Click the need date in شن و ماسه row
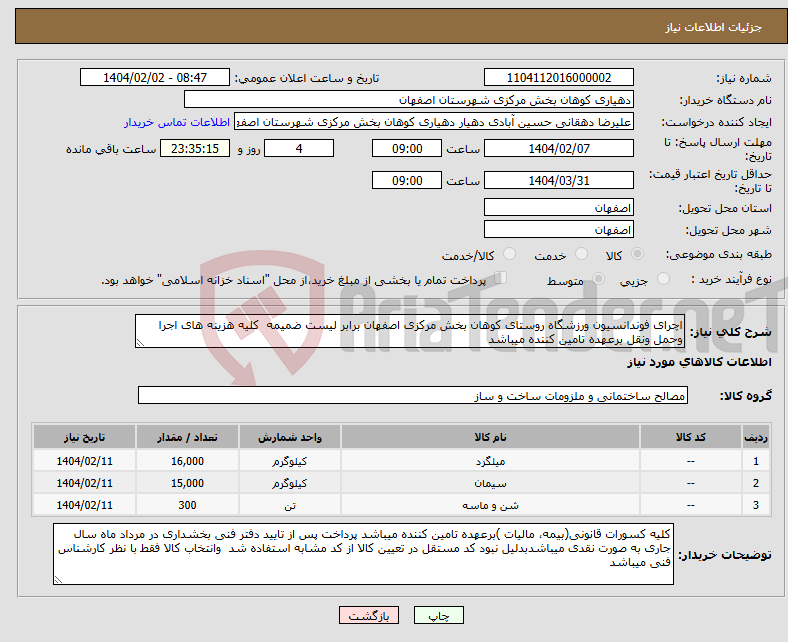The height and width of the screenshot is (642, 788). pyautogui.click(x=84, y=505)
